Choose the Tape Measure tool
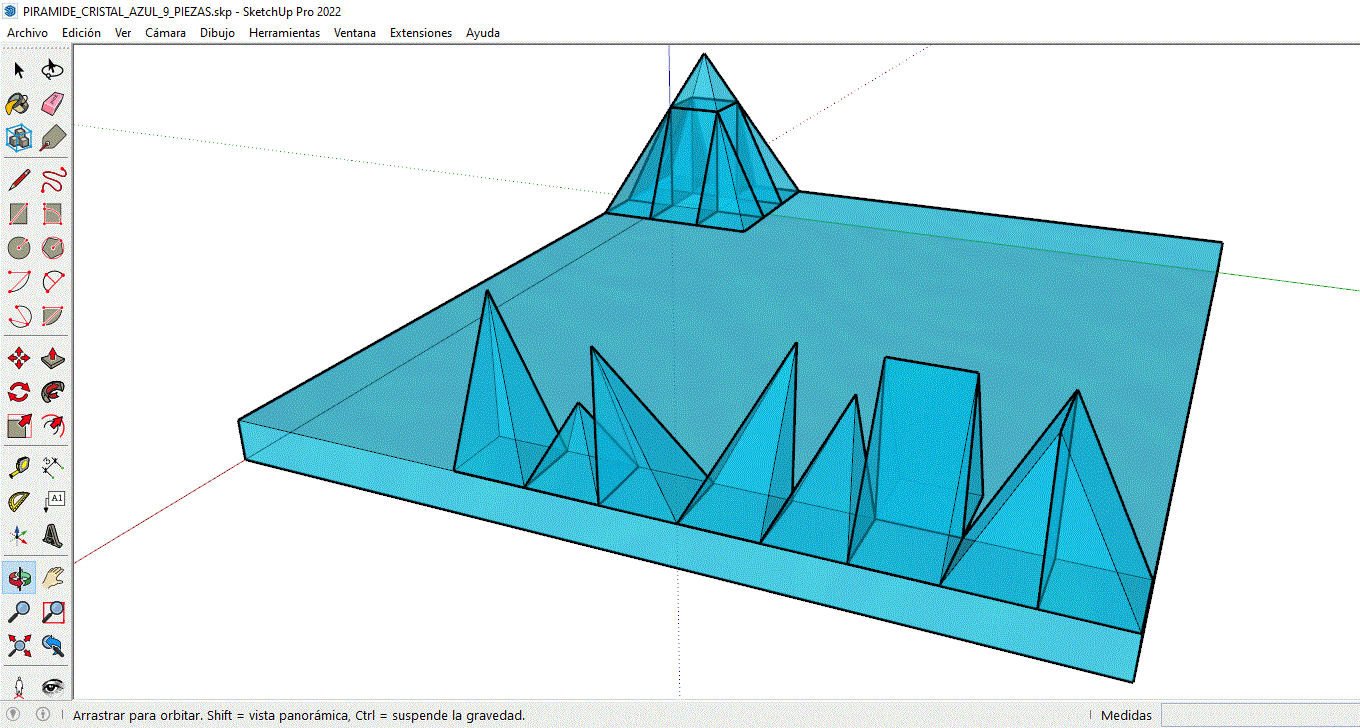Screen dimensions: 1360x728 click(x=19, y=466)
